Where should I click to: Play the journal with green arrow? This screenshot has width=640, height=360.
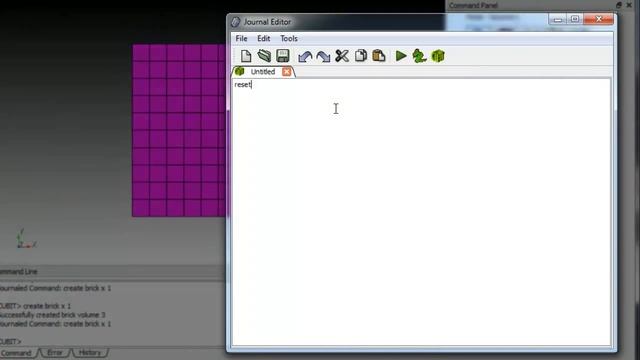pyautogui.click(x=401, y=56)
